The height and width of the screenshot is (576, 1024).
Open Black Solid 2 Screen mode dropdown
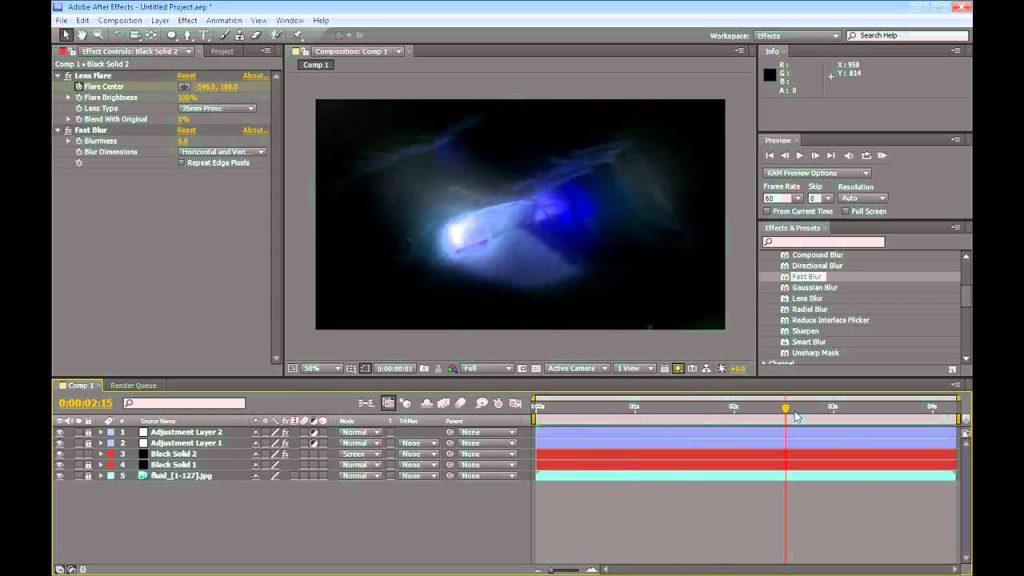[x=360, y=454]
